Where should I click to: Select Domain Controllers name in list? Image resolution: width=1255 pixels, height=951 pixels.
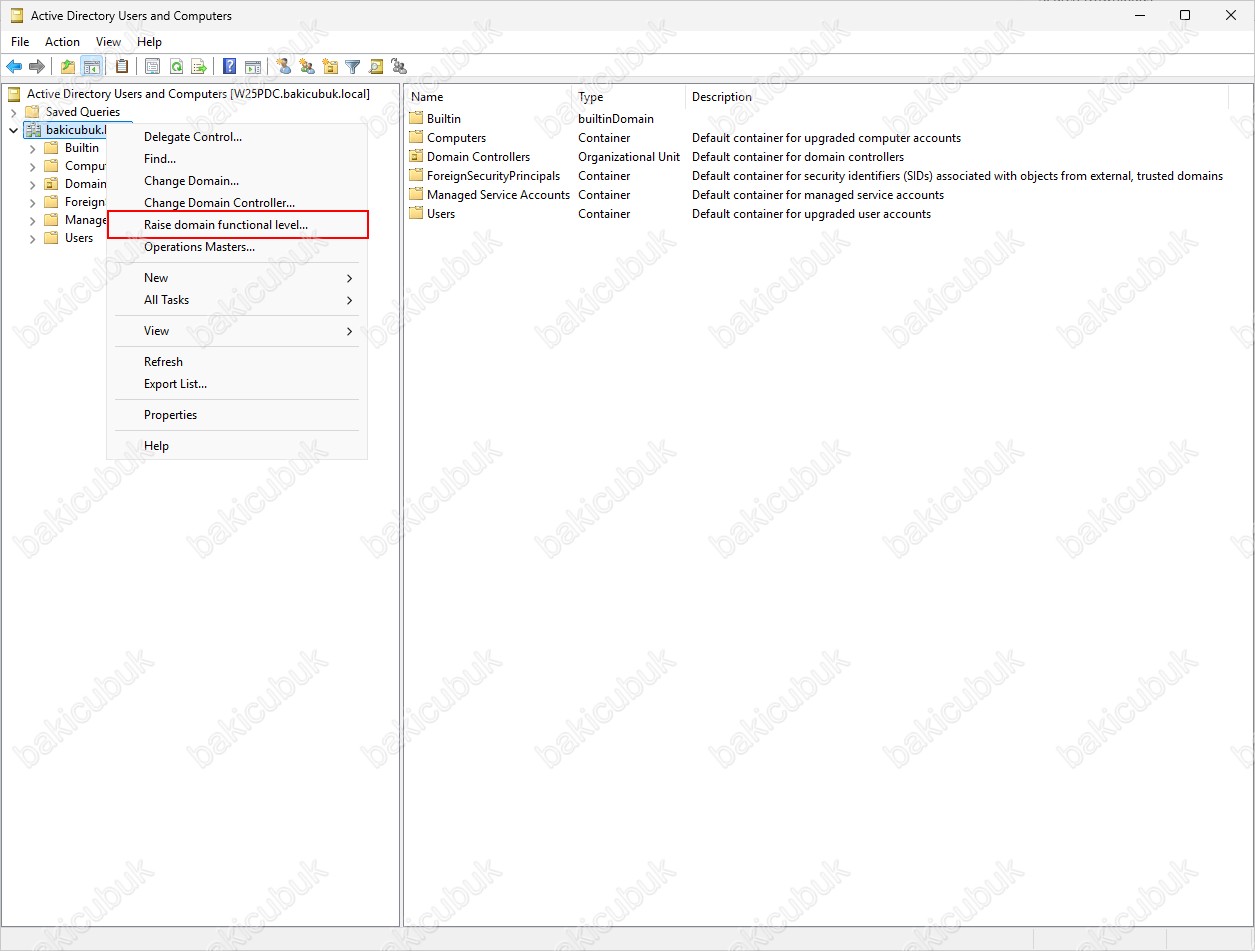coord(478,157)
